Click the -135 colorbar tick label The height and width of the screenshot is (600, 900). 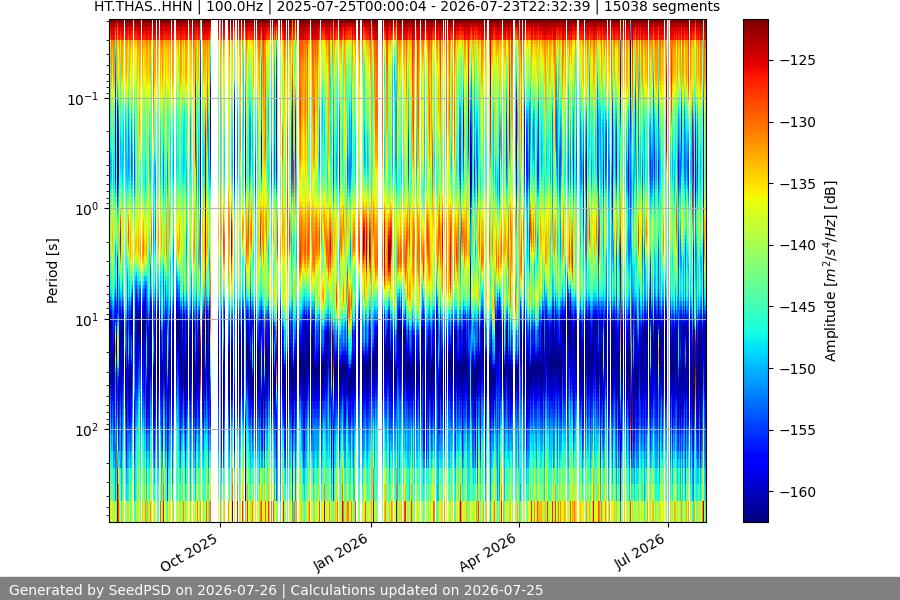tap(798, 184)
